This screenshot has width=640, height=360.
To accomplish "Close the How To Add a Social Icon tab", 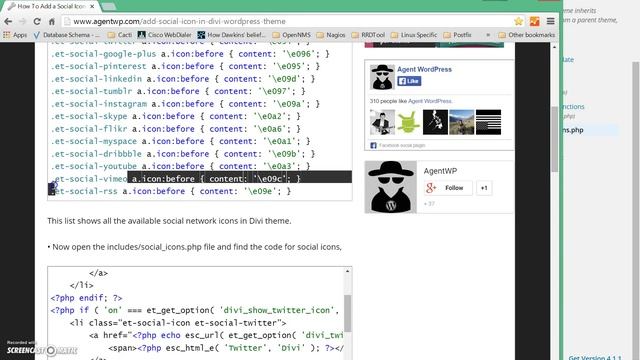I will tap(93, 7).
